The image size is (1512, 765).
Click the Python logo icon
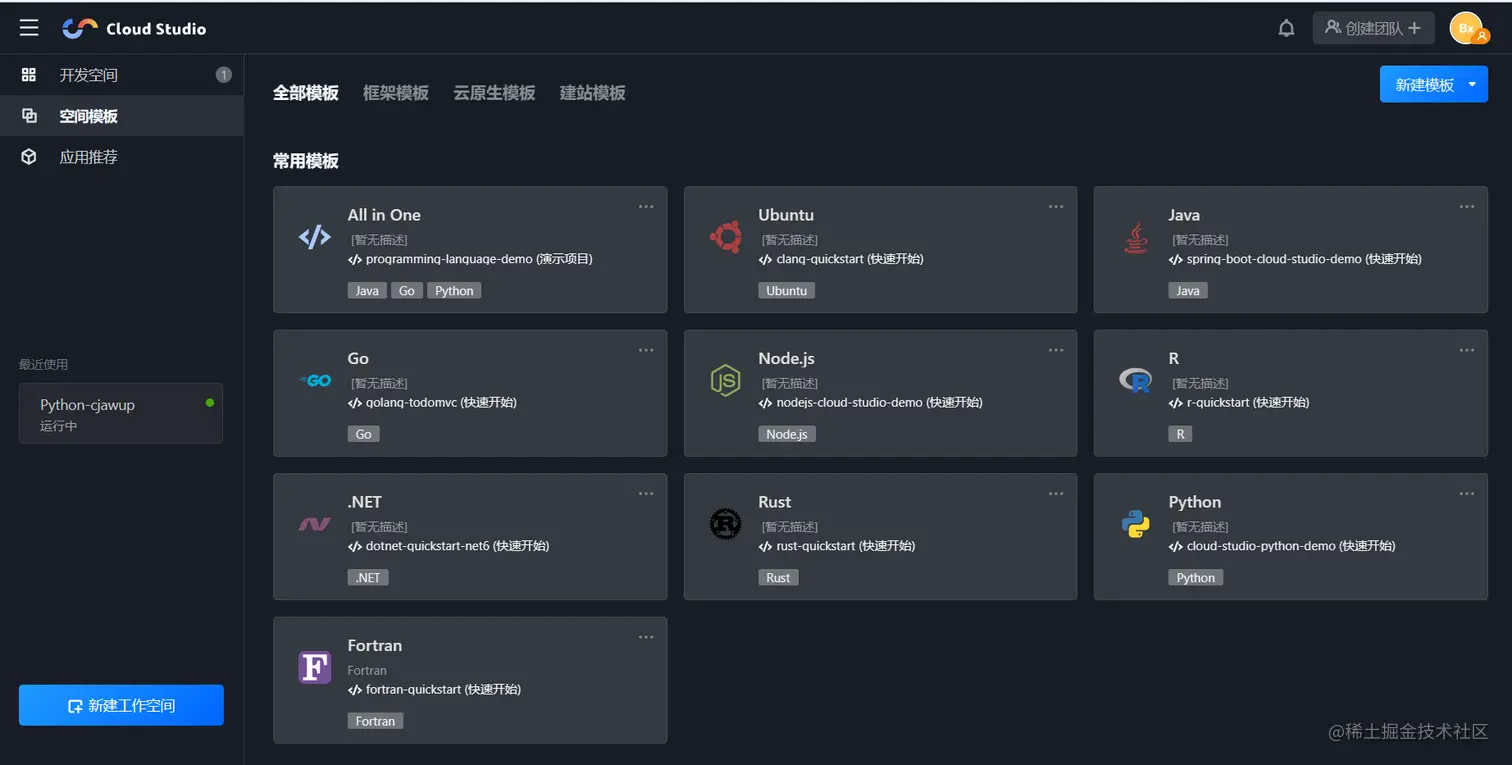coord(1135,524)
